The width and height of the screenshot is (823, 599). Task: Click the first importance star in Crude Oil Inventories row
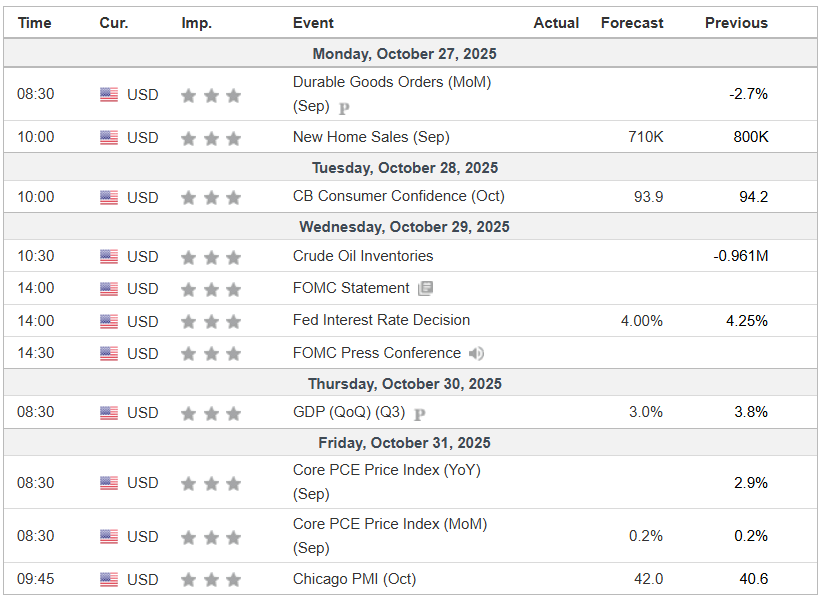pyautogui.click(x=188, y=257)
